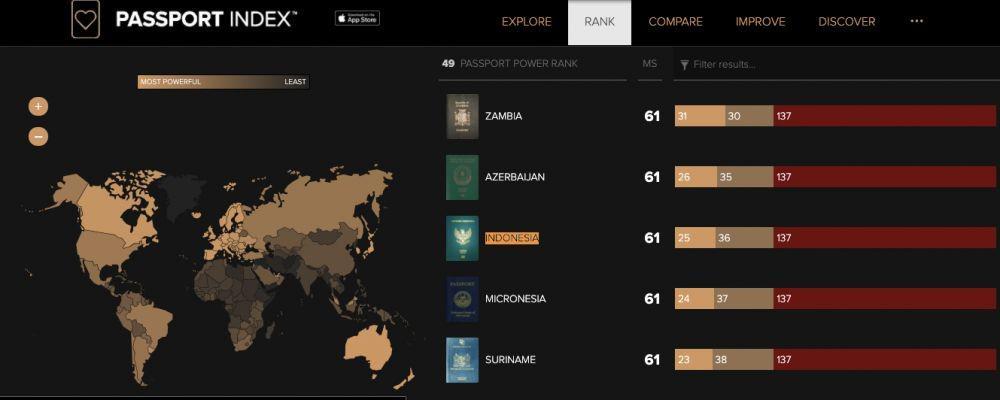Image resolution: width=1000 pixels, height=400 pixels.
Task: Sort by the MS column header
Action: pos(649,64)
